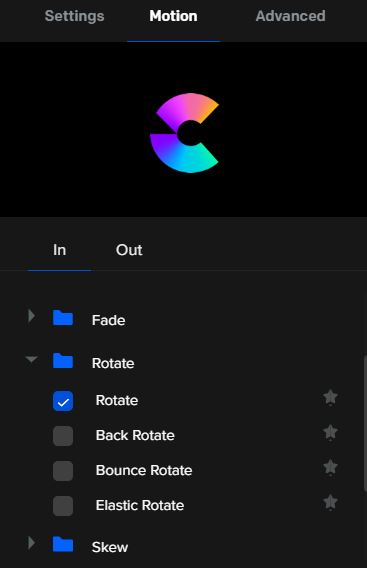Star the Back Rotate effect
This screenshot has width=367, height=568.
pyautogui.click(x=330, y=432)
